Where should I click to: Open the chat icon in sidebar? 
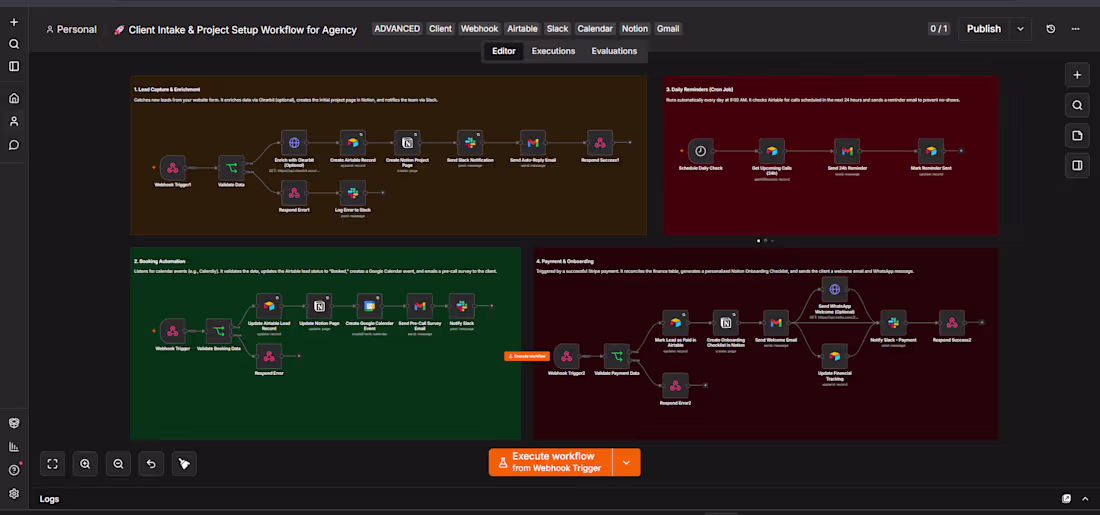[x=14, y=145]
